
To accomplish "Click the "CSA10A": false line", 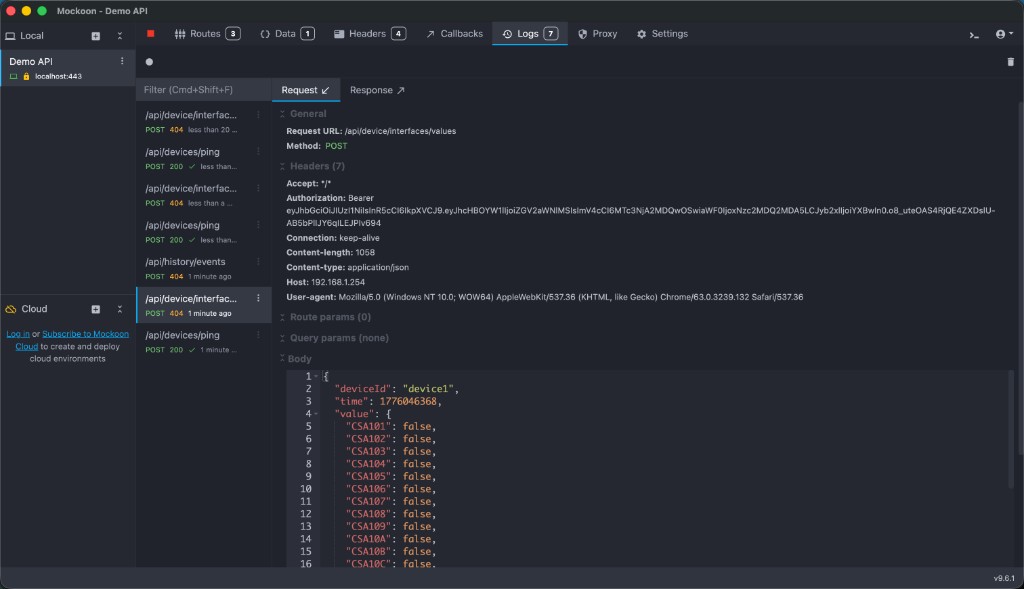I will pos(391,539).
